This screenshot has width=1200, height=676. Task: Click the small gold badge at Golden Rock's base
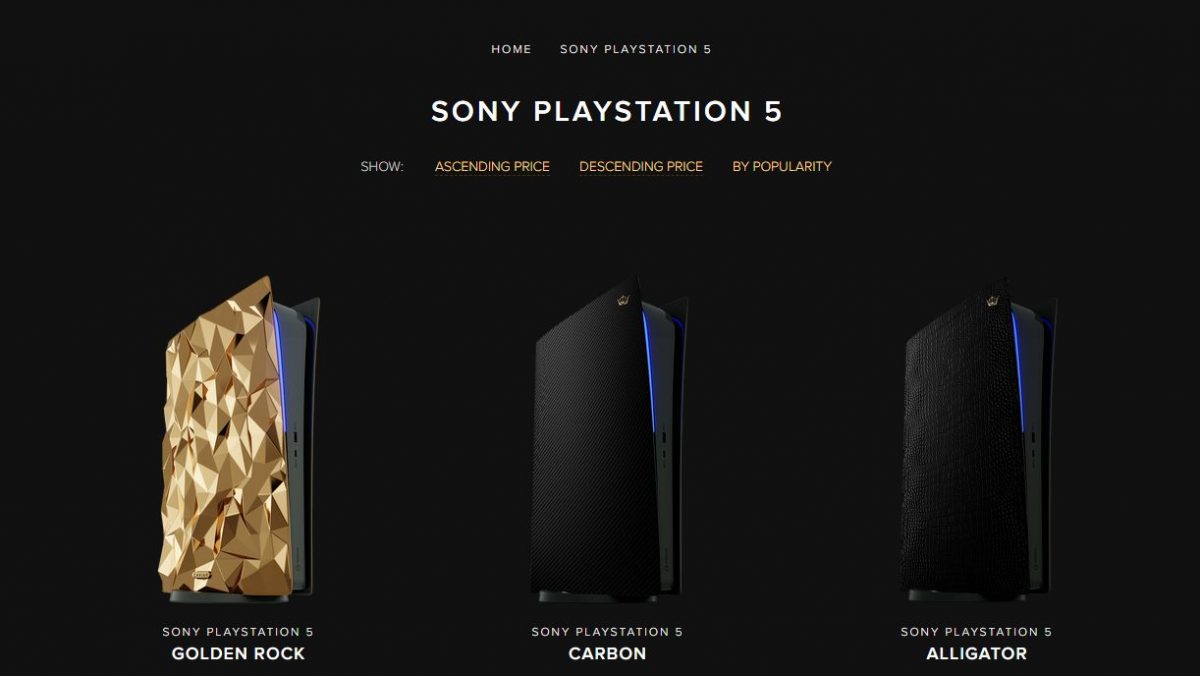[203, 577]
